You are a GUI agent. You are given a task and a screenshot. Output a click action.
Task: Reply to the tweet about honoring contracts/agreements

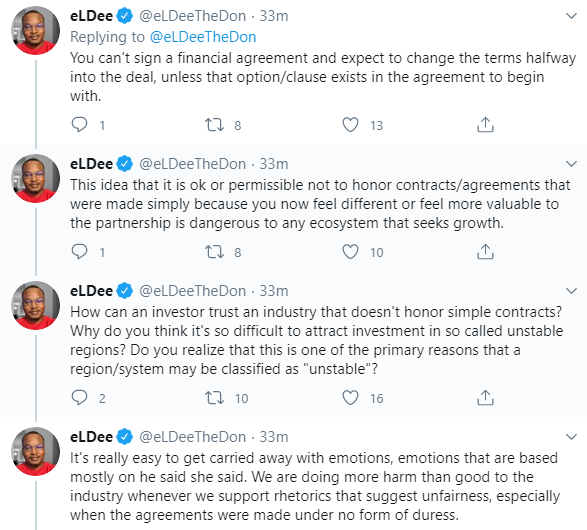pyautogui.click(x=79, y=252)
